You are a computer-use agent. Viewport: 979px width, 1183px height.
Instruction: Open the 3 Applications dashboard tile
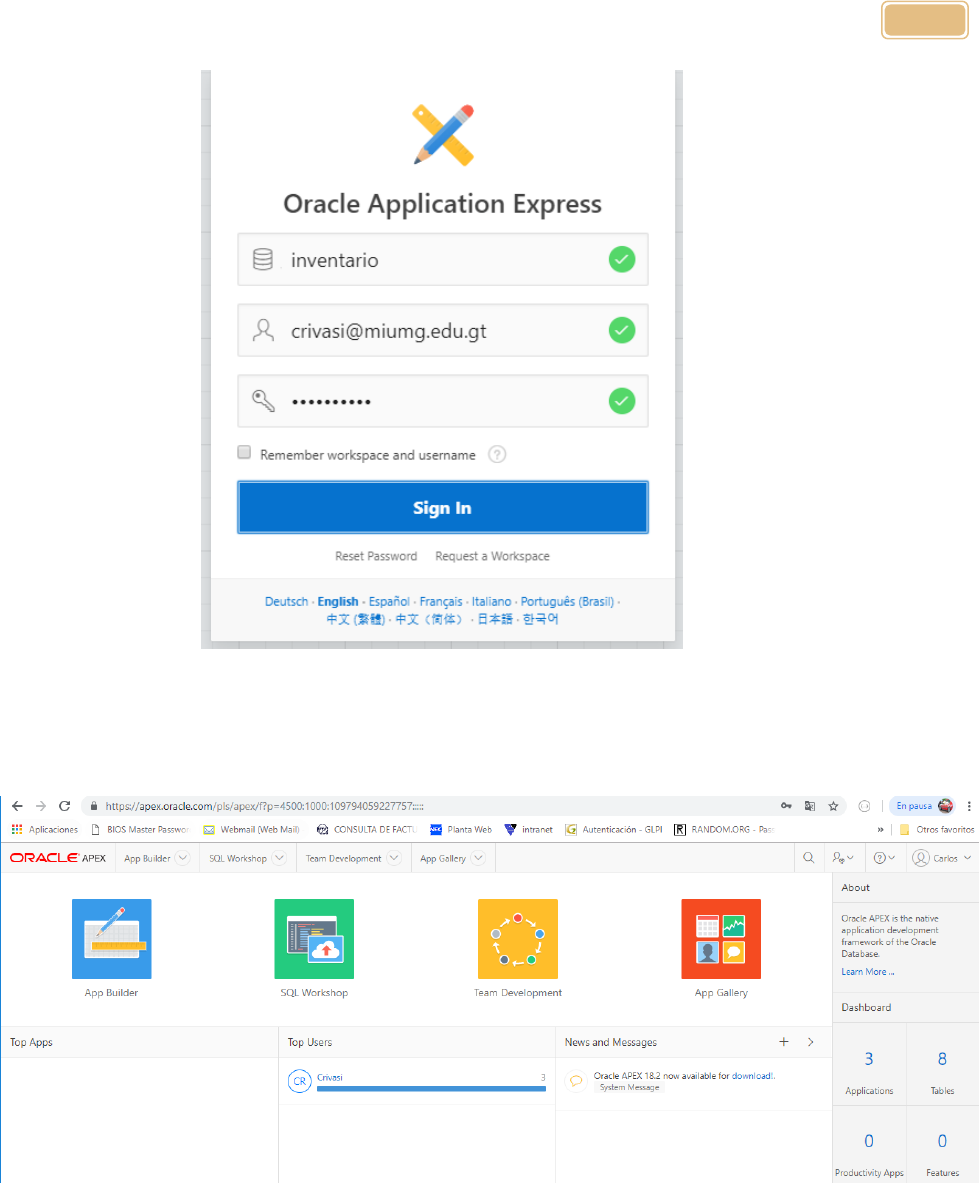tap(869, 1065)
